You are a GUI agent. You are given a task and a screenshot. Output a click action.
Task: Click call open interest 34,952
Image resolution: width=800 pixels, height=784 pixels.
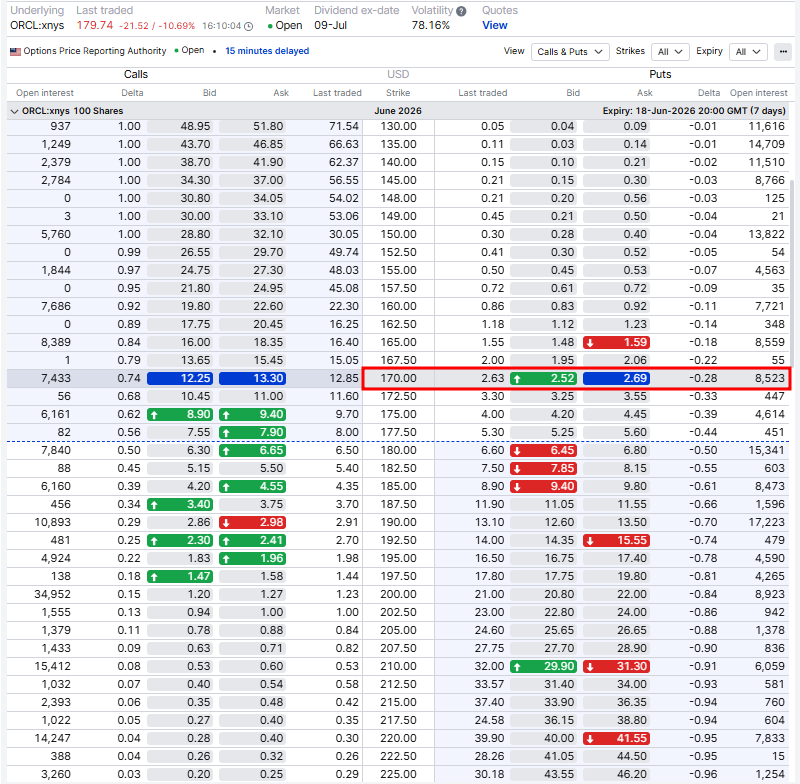[53, 595]
